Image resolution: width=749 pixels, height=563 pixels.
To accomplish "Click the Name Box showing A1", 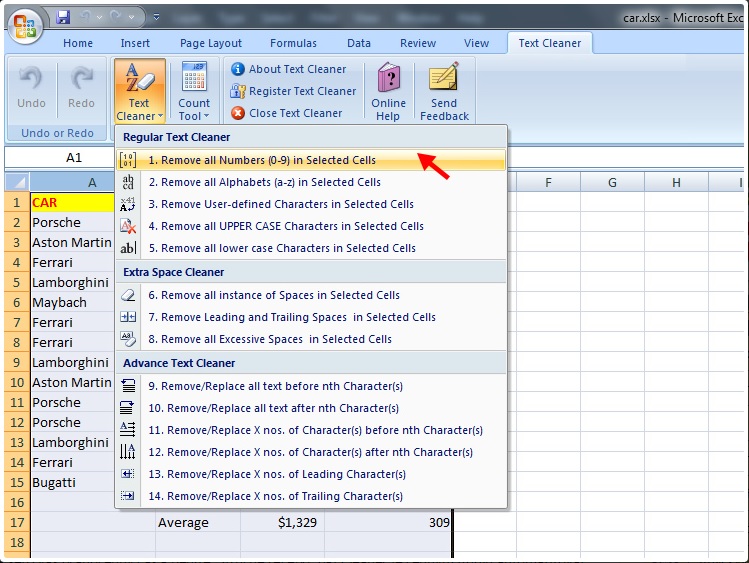I will (x=74, y=158).
